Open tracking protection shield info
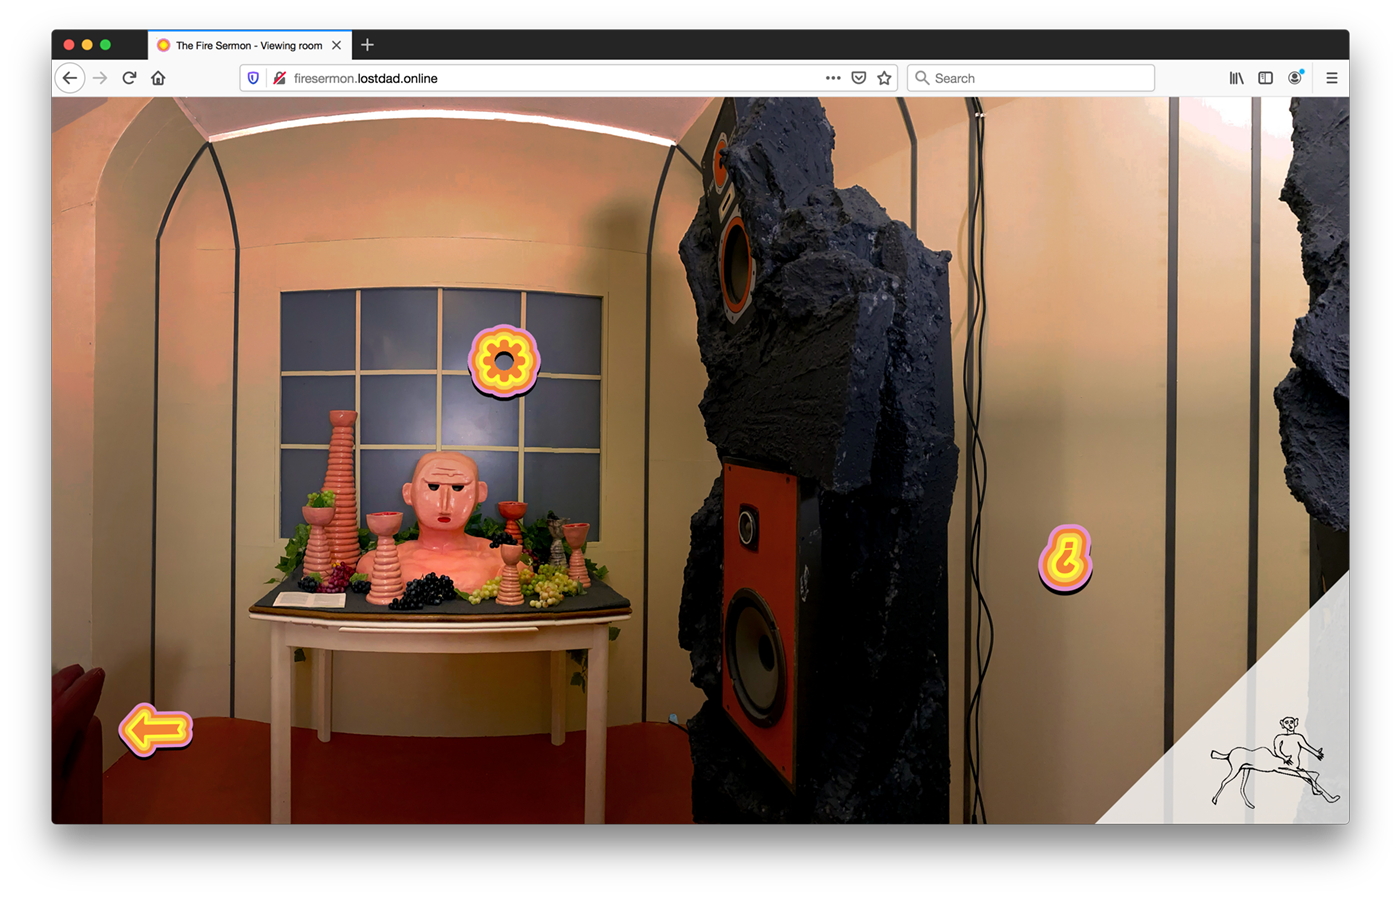The height and width of the screenshot is (897, 1400). (x=254, y=78)
